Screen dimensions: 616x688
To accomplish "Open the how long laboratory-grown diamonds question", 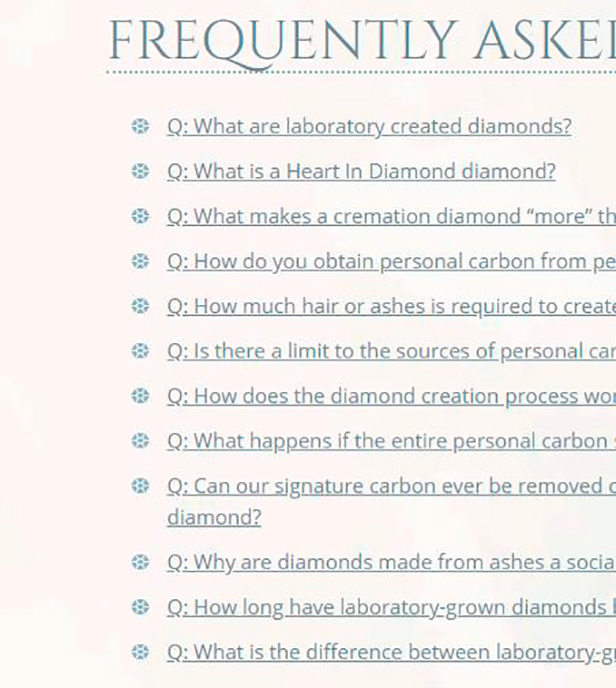I will tap(391, 608).
